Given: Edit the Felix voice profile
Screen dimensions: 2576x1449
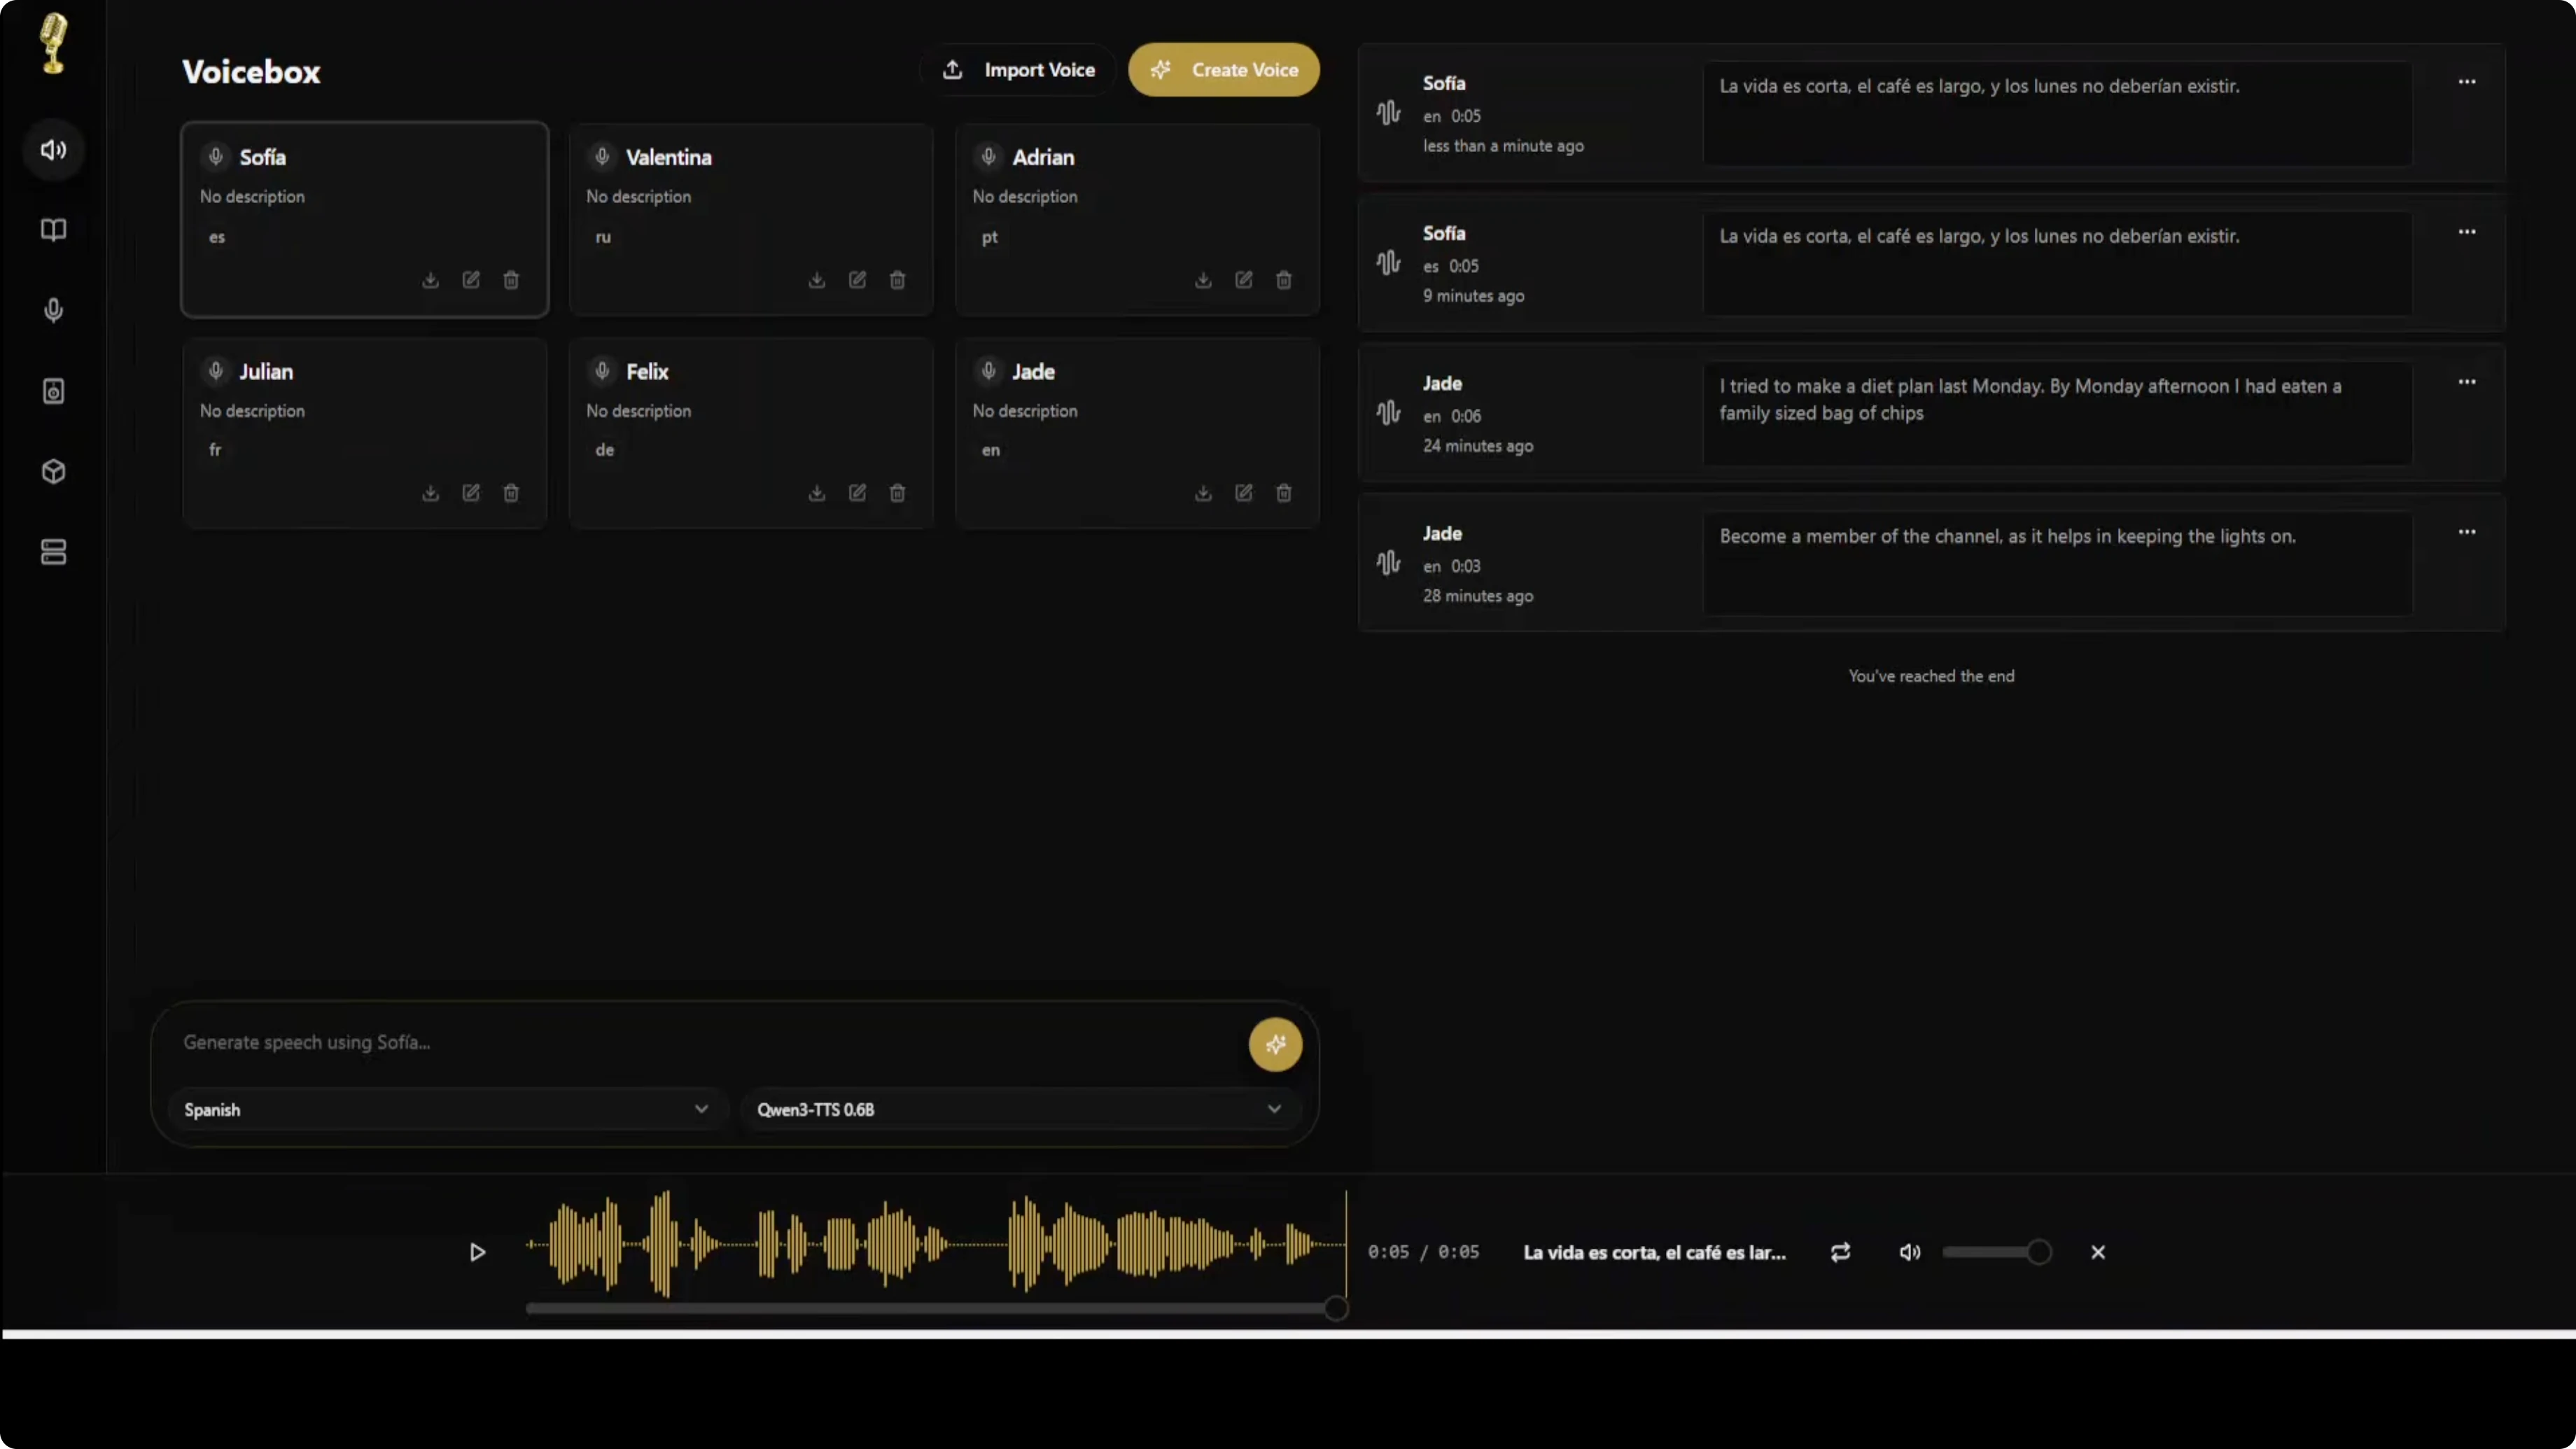Looking at the screenshot, I should [x=857, y=493].
